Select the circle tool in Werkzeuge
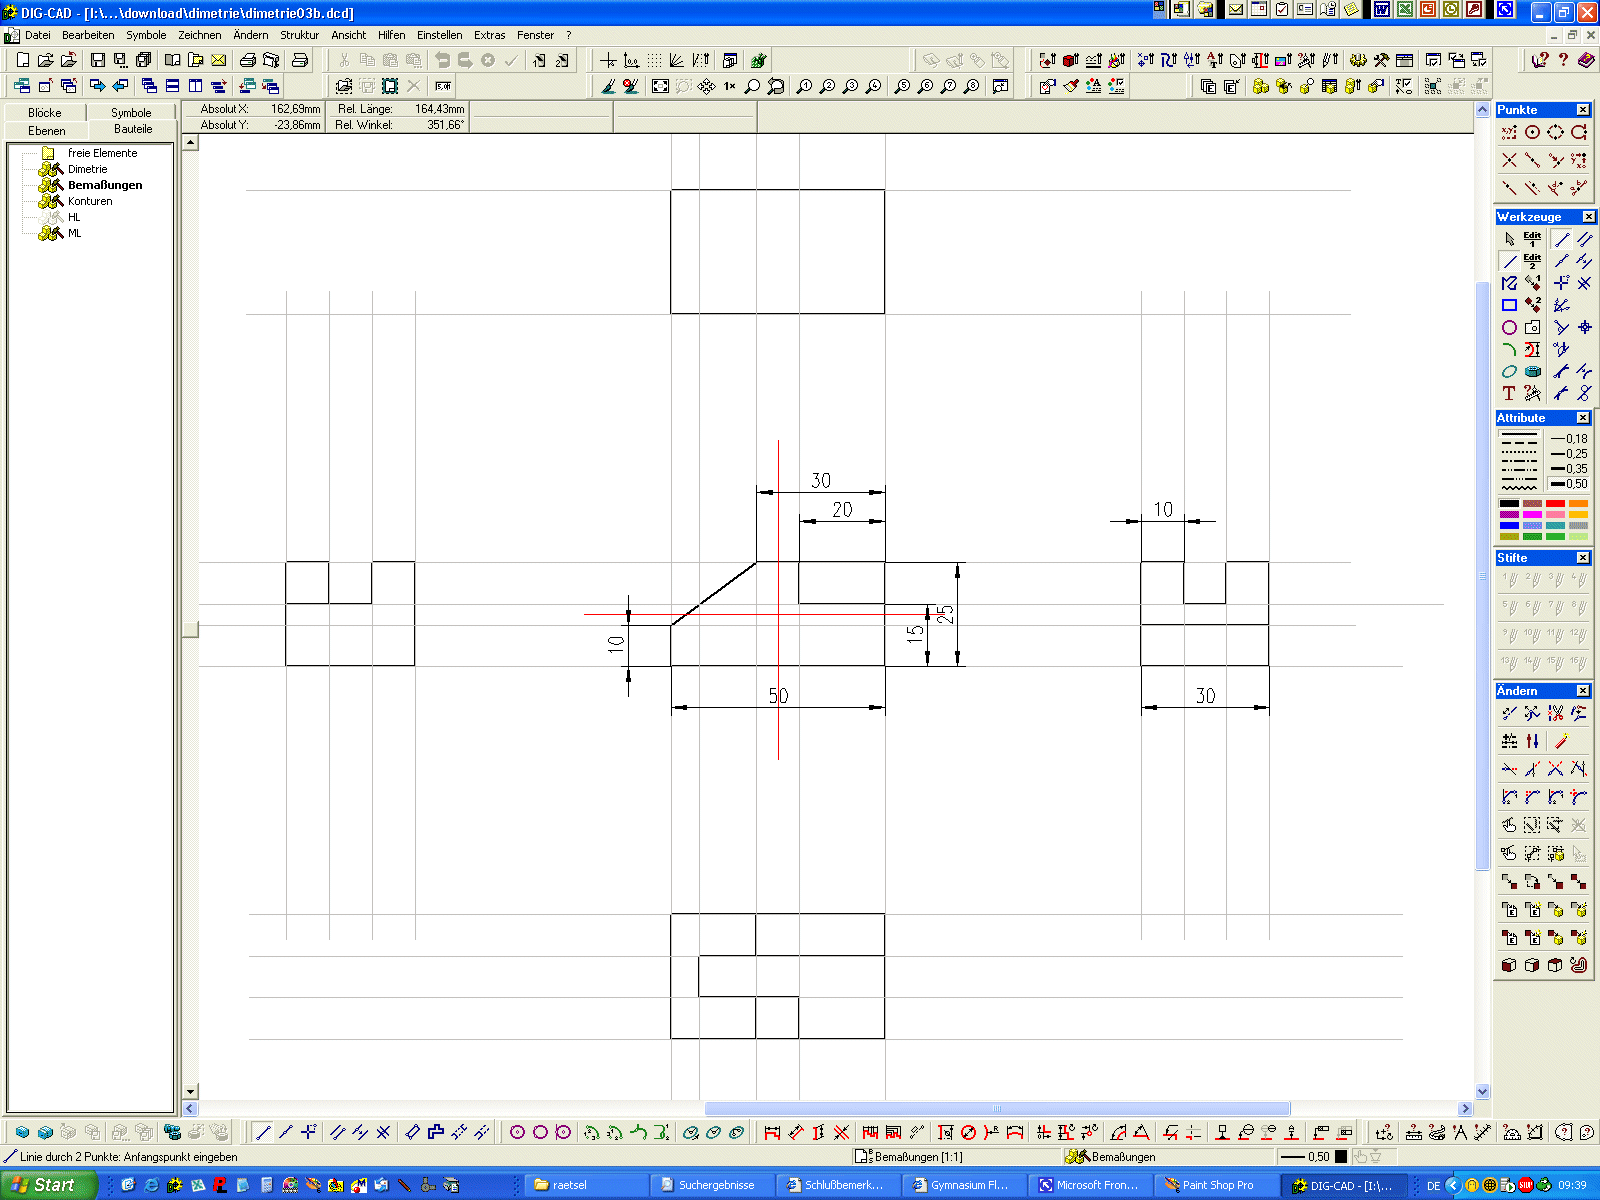The image size is (1600, 1200). 1509,327
